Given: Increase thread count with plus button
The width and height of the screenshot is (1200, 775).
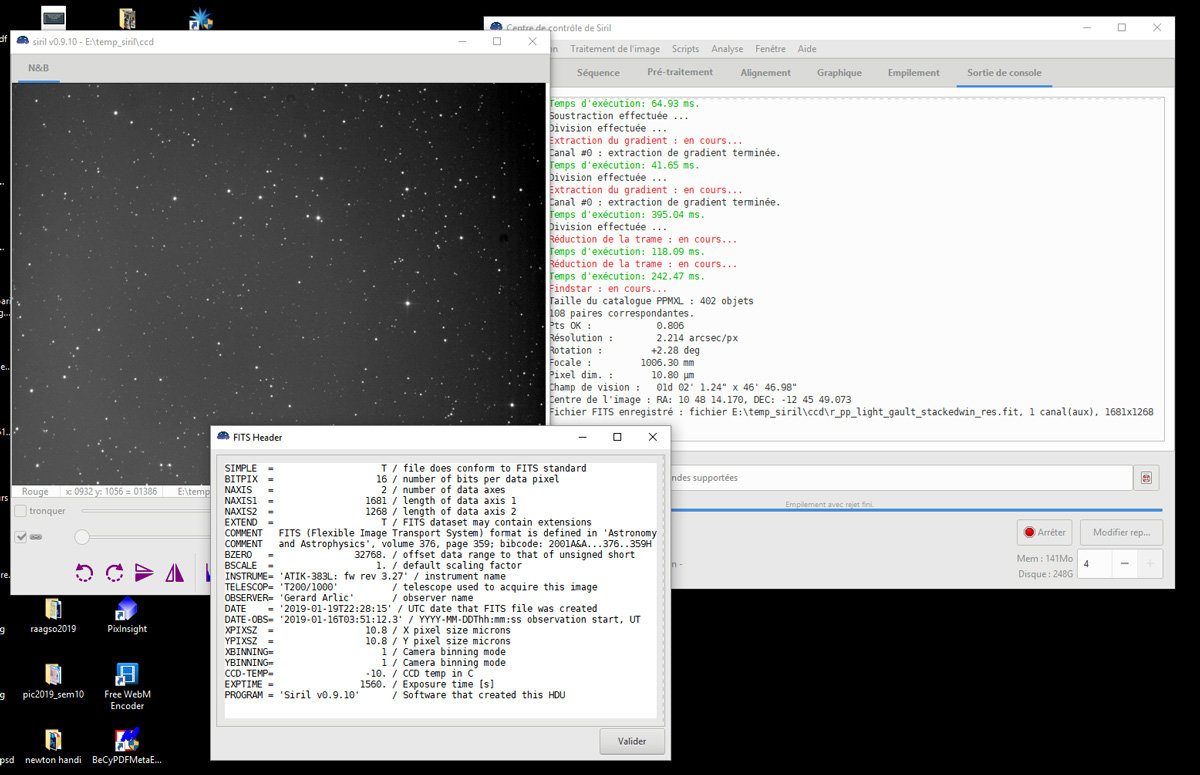Looking at the screenshot, I should point(1149,564).
